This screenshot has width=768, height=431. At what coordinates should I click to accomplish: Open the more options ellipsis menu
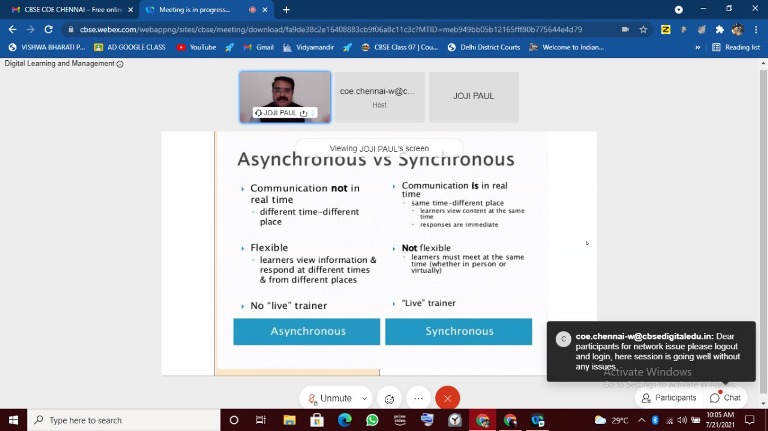pos(418,398)
